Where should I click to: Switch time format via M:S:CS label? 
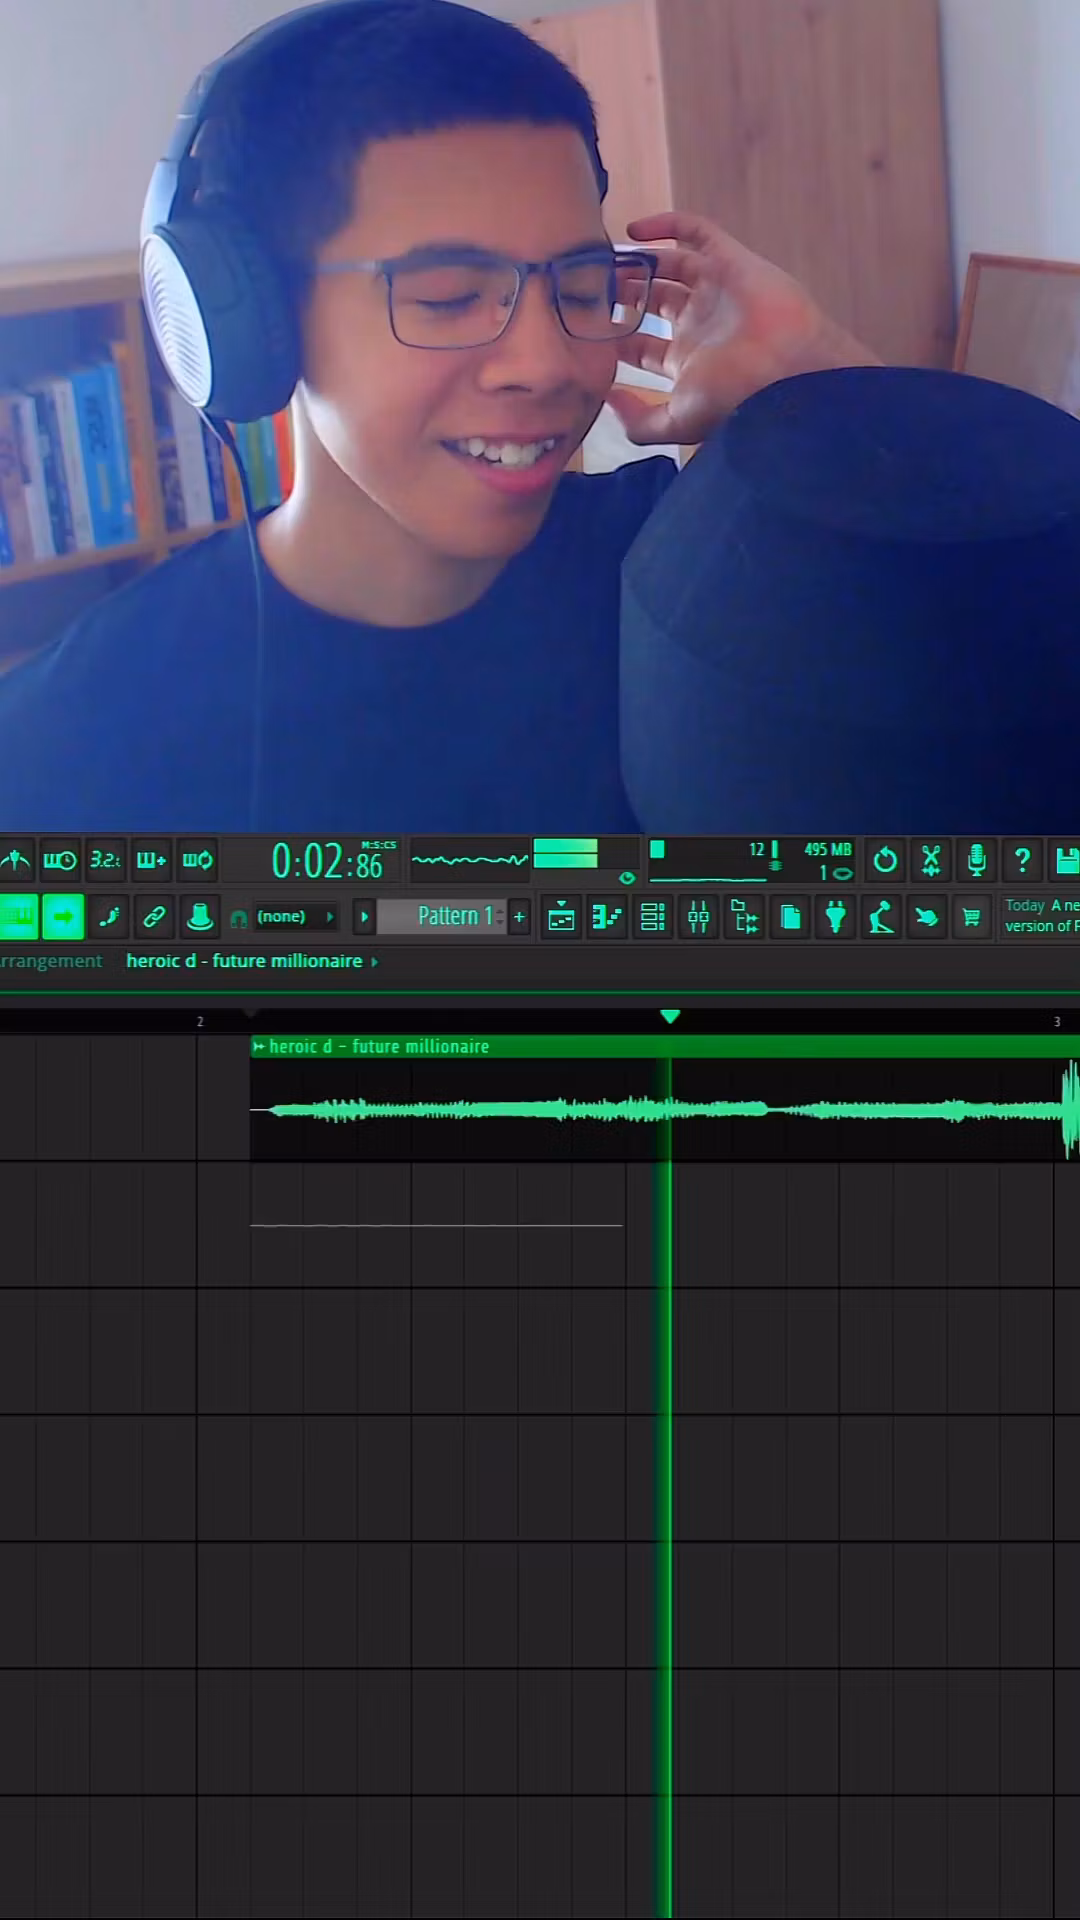tap(378, 845)
